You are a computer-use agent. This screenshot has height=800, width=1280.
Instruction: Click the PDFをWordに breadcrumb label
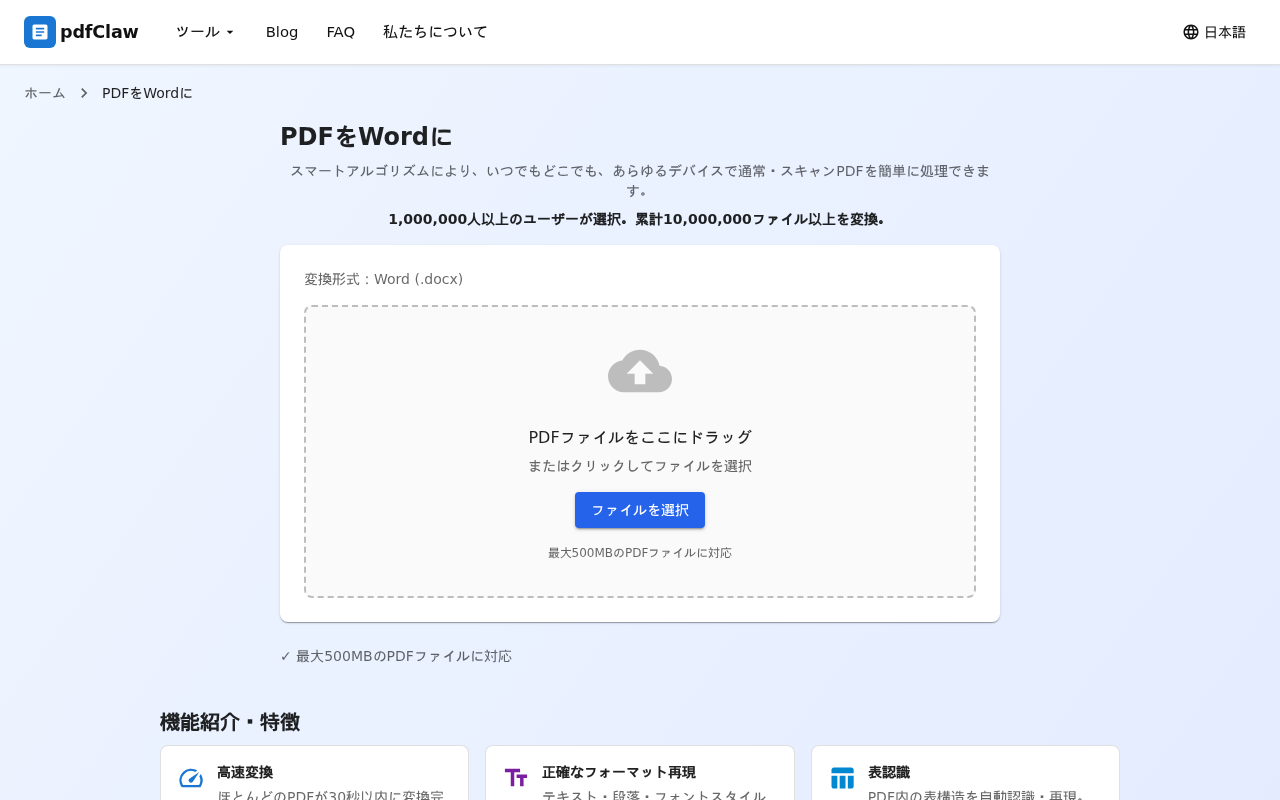[147, 92]
